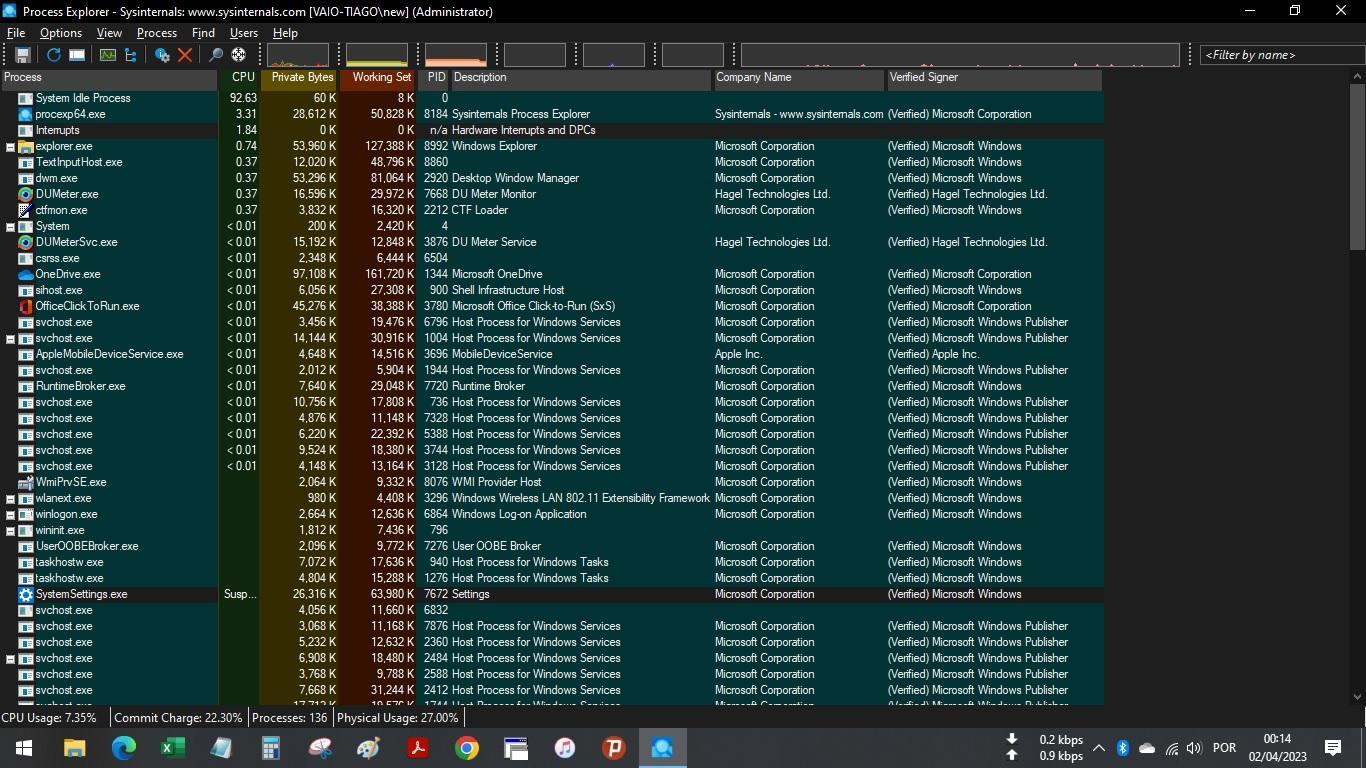Collapse the winlogon.exe tree node
Screen dimensions: 1366x768
[10, 515]
